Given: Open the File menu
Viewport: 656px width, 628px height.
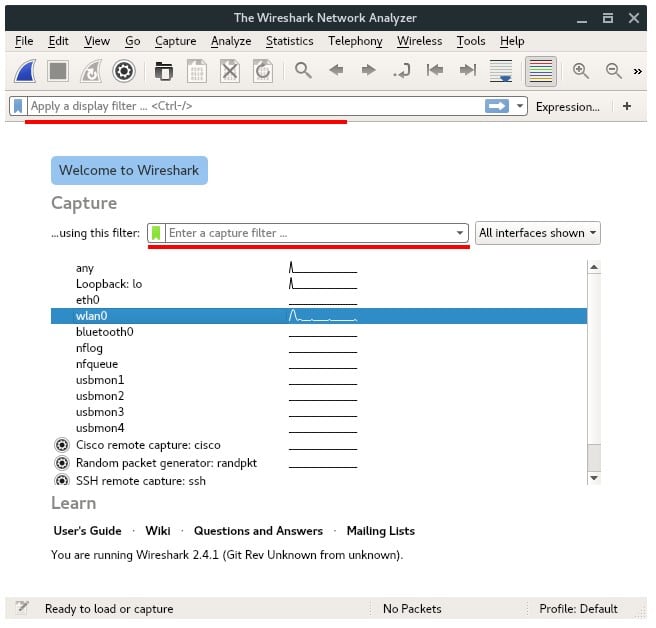Looking at the screenshot, I should pos(24,41).
